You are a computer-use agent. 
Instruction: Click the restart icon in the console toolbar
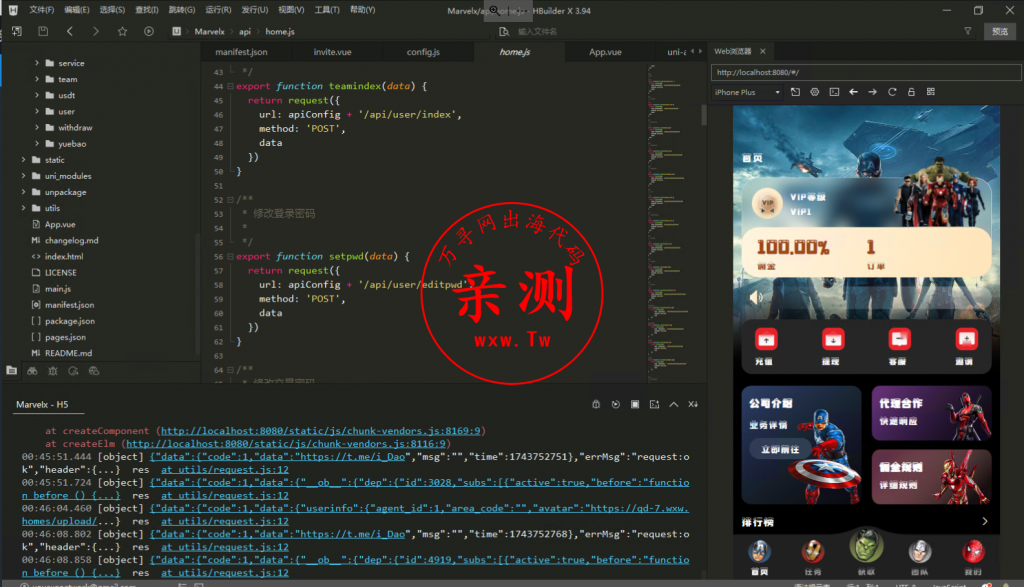tap(616, 404)
